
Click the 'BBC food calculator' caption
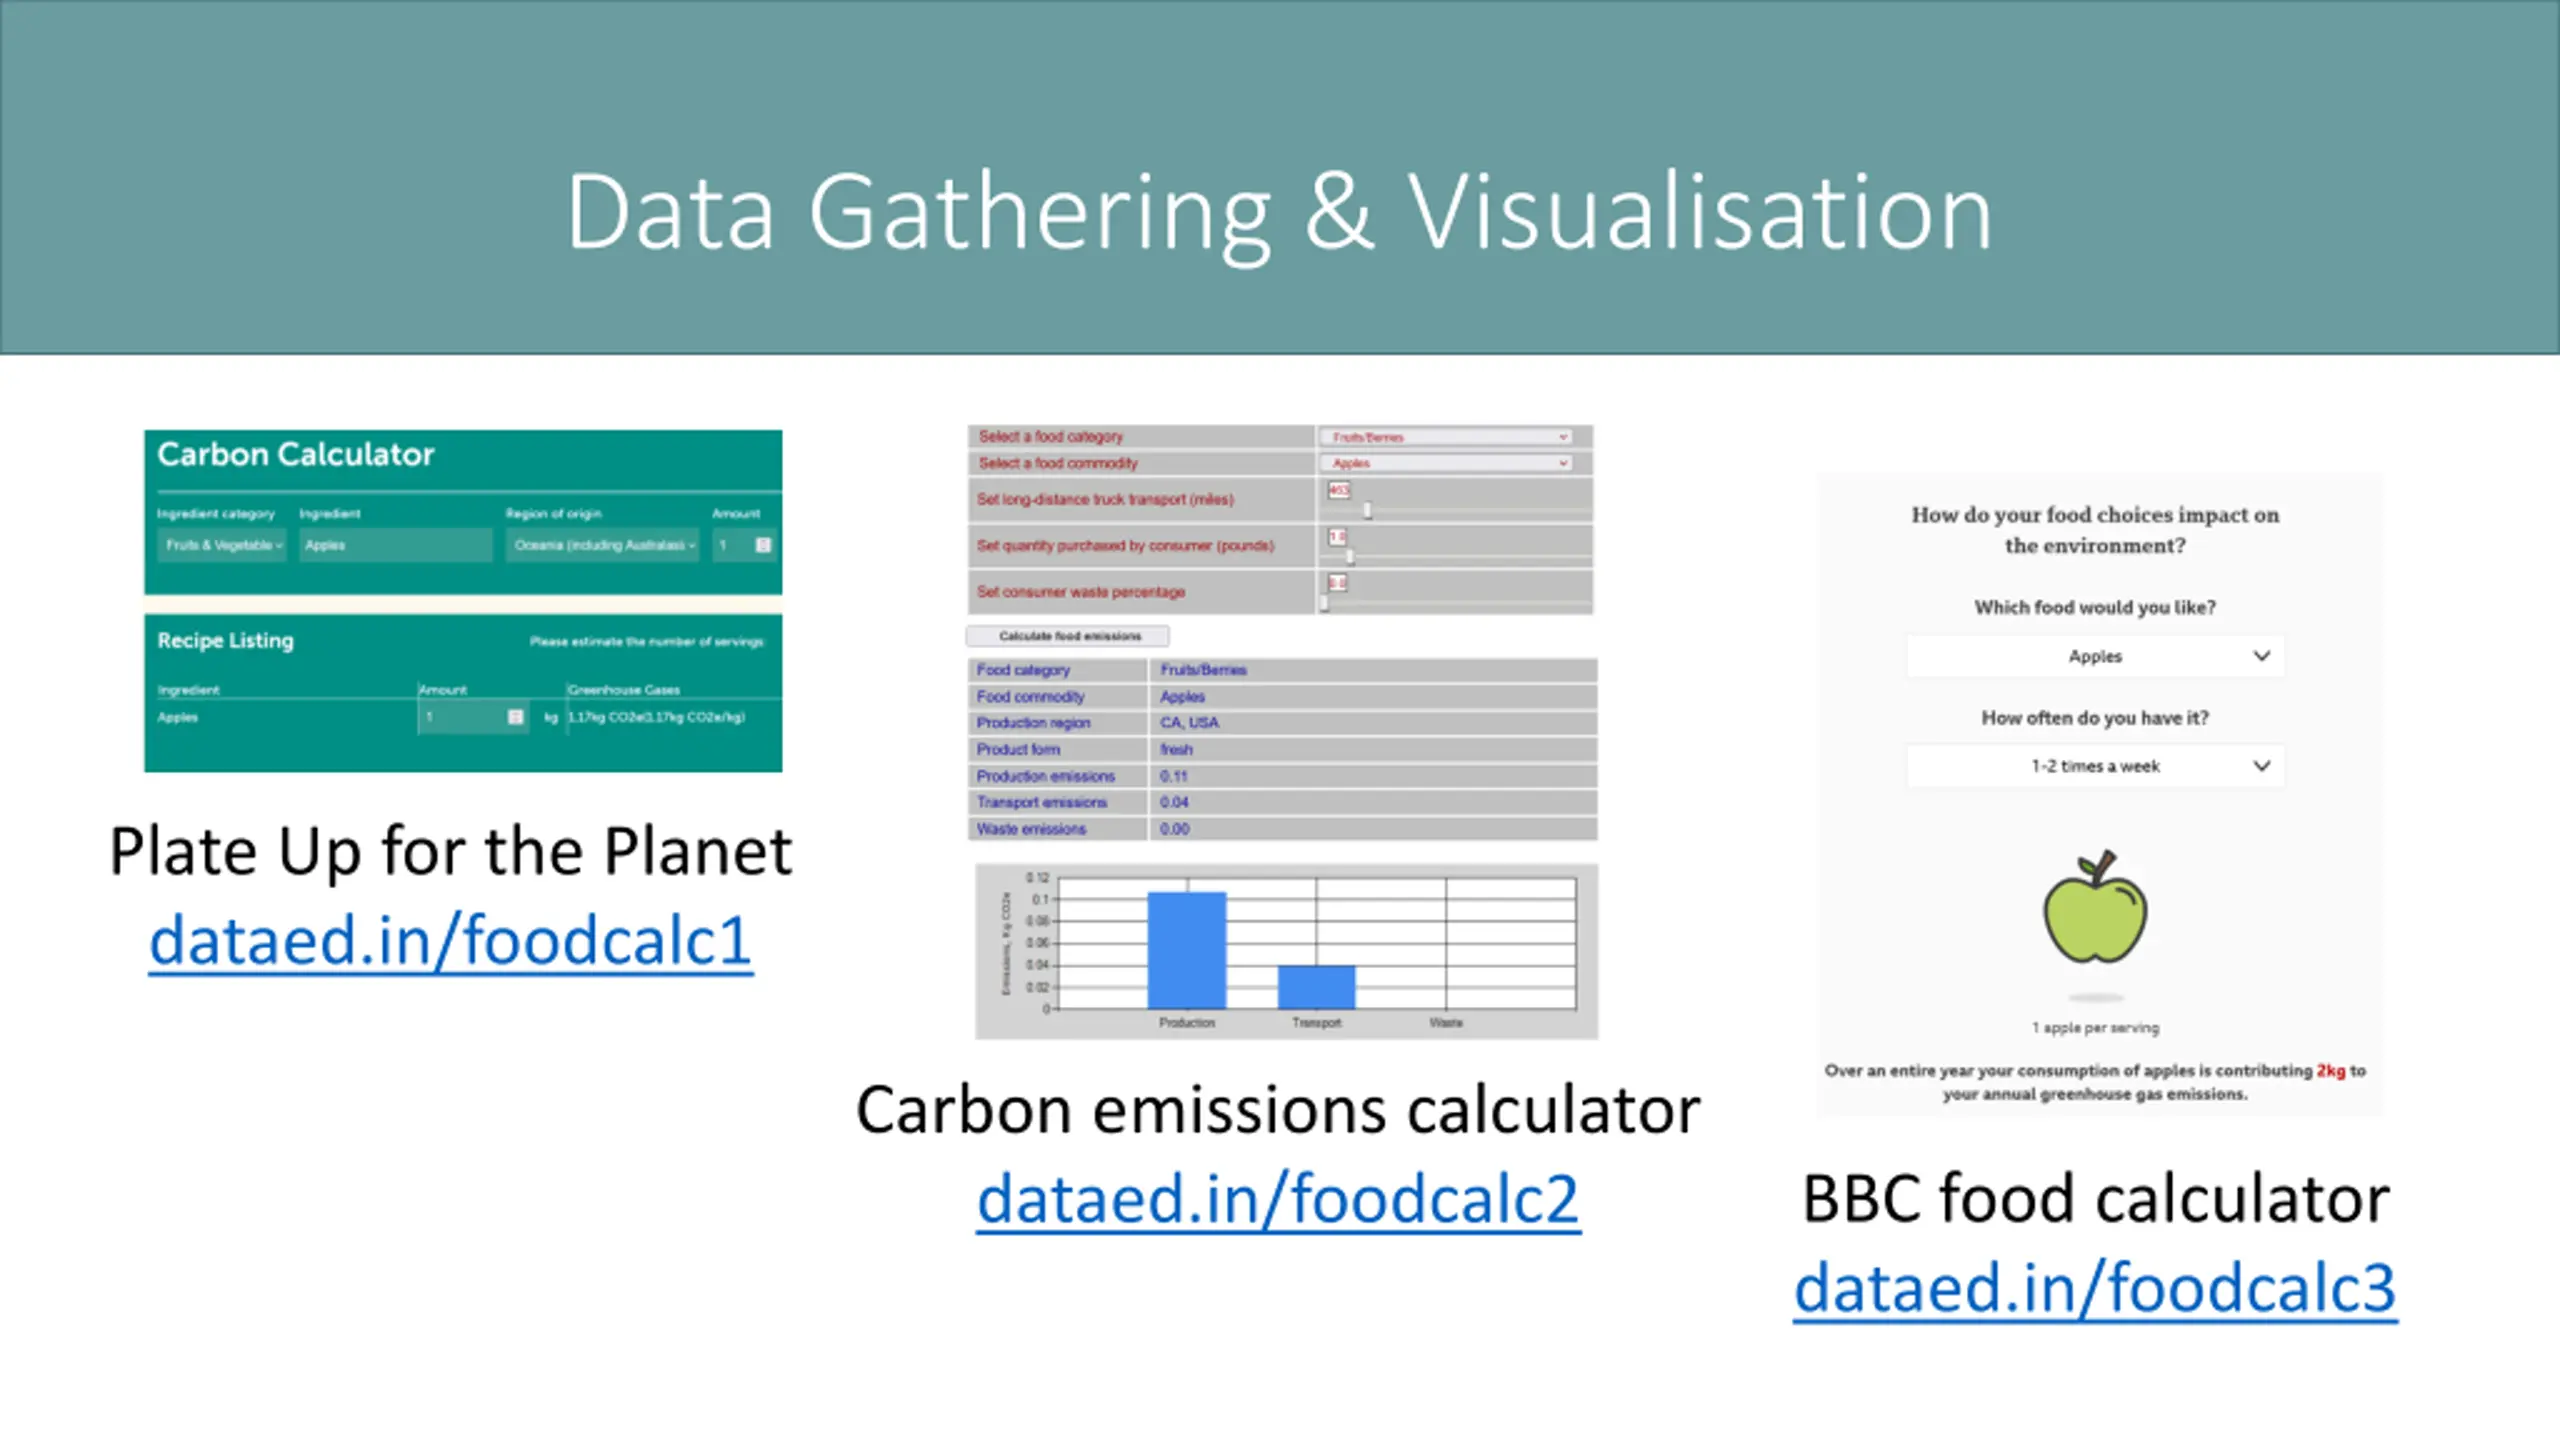[x=2095, y=1198]
